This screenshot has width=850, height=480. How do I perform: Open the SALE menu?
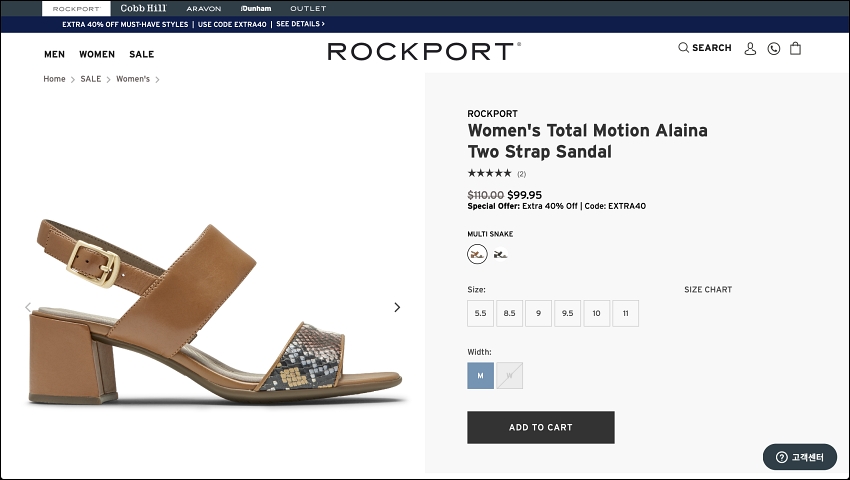coord(141,54)
